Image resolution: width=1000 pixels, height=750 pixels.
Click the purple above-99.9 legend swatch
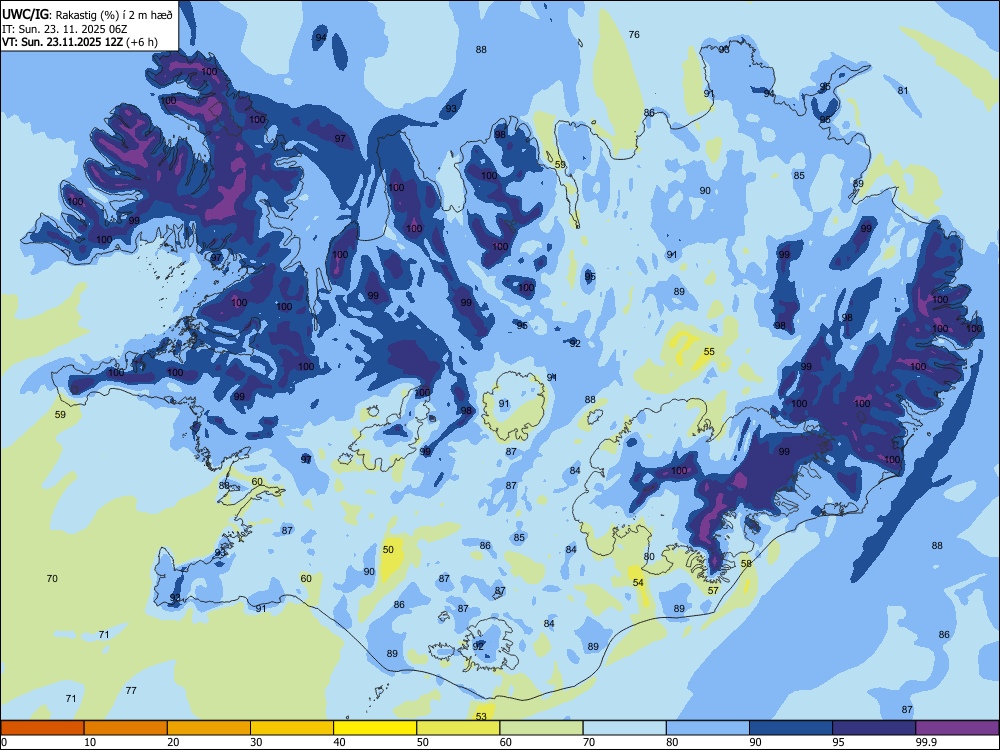pyautogui.click(x=957, y=728)
